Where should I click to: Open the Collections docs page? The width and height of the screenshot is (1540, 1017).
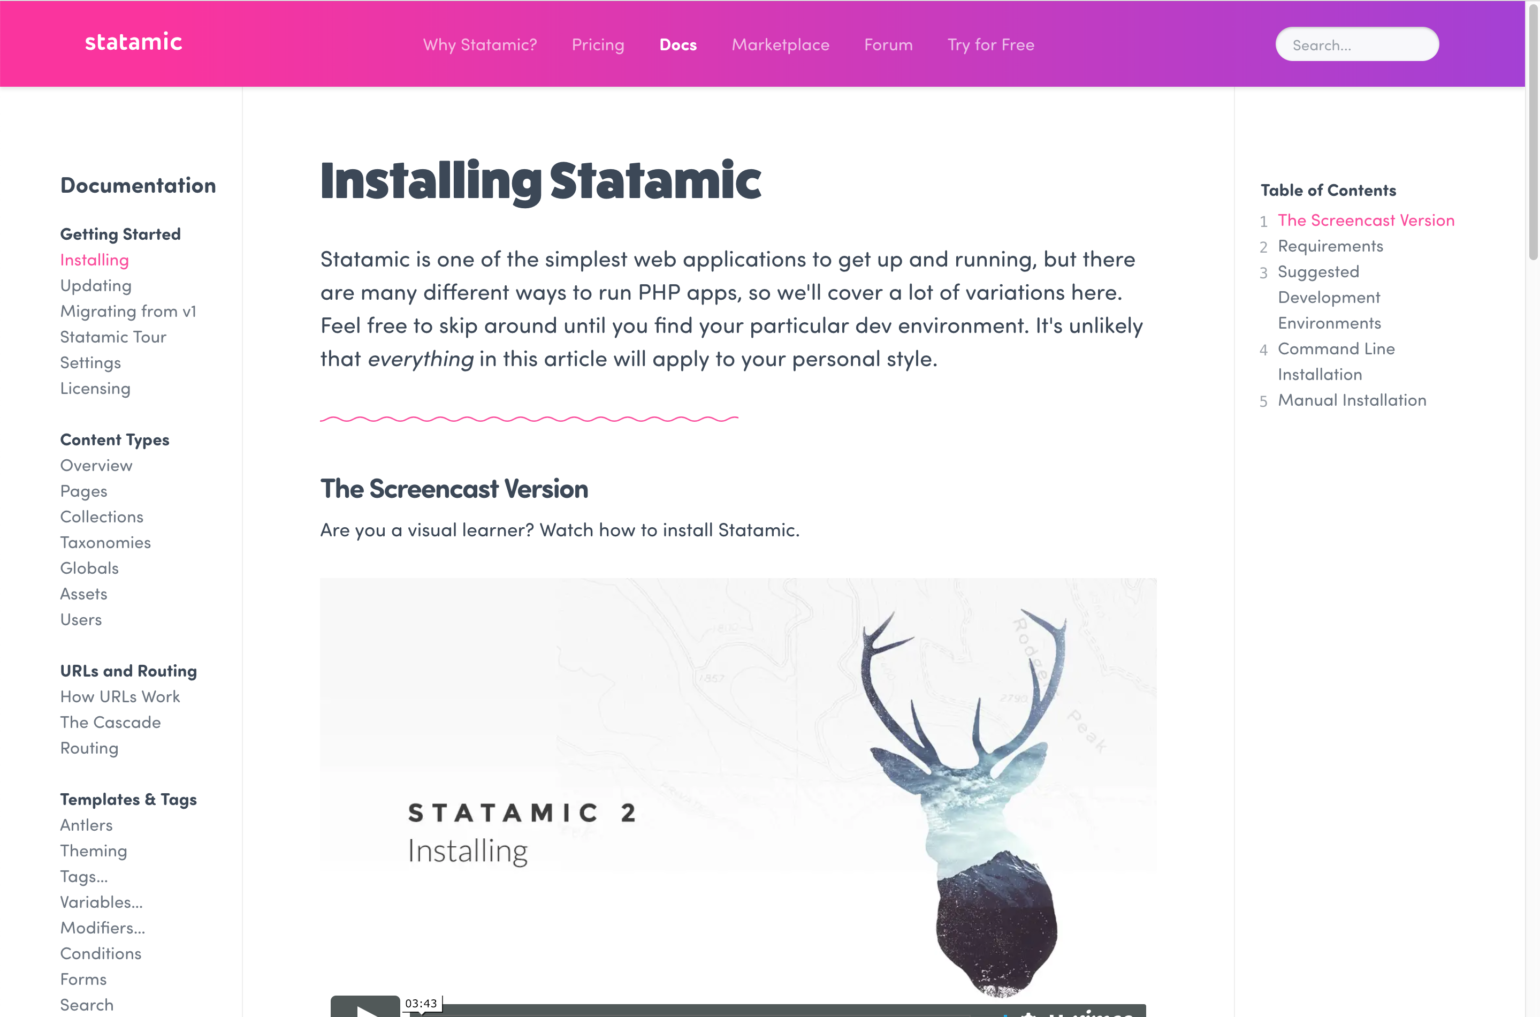[102, 517]
